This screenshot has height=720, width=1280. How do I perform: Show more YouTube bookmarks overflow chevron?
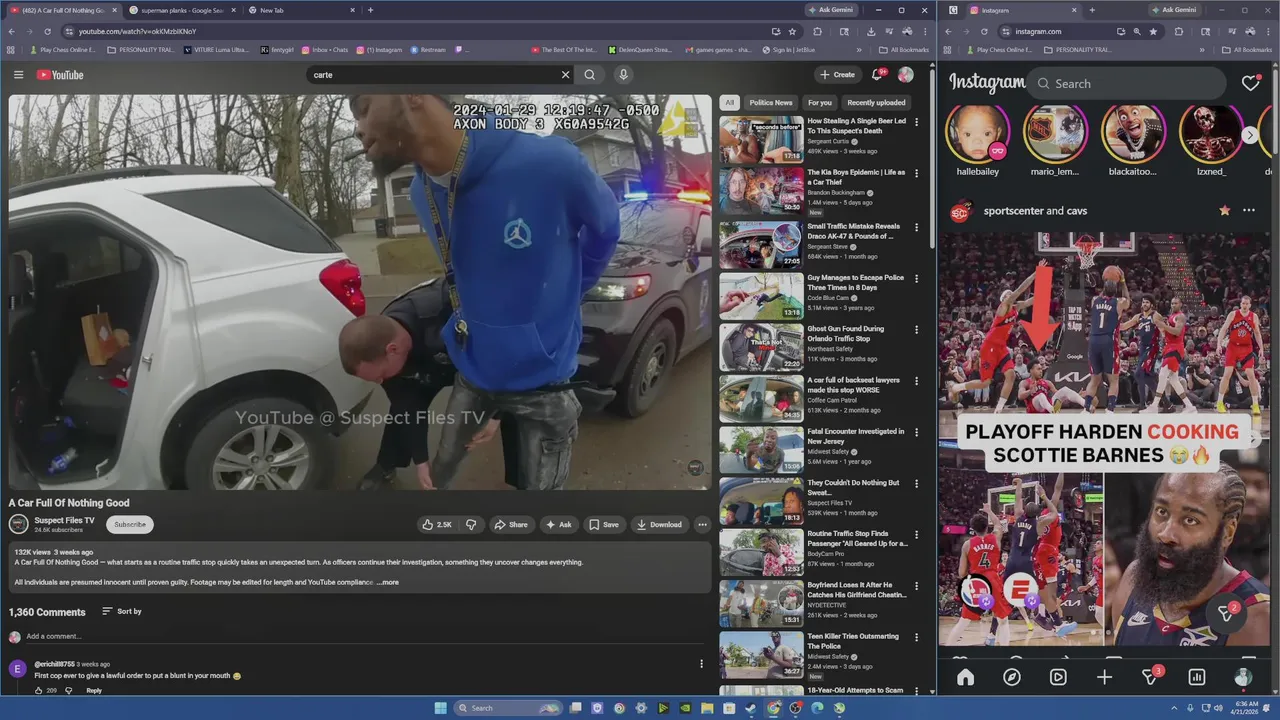pyautogui.click(x=859, y=49)
